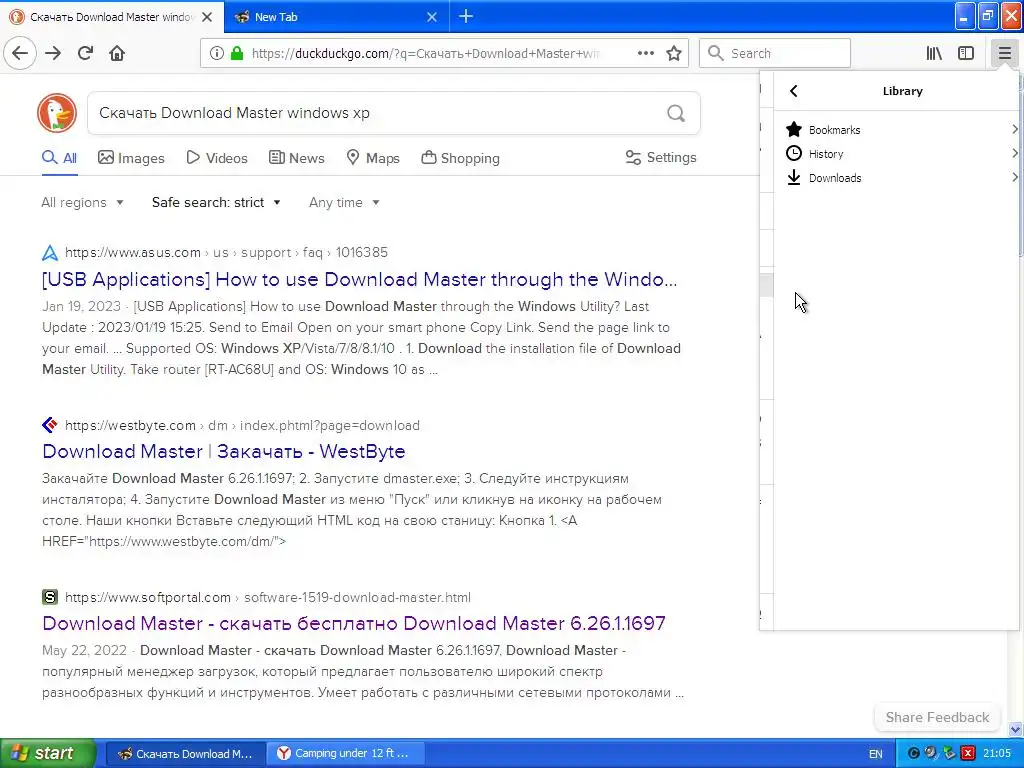The width and height of the screenshot is (1024, 768).
Task: Click the red X tray icon
Action: coord(968,753)
